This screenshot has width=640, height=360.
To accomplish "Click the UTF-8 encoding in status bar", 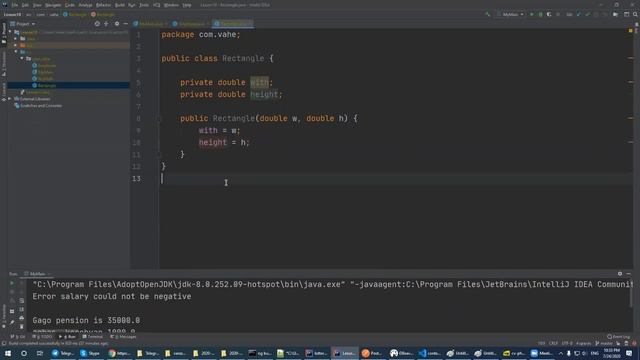I will [567, 343].
